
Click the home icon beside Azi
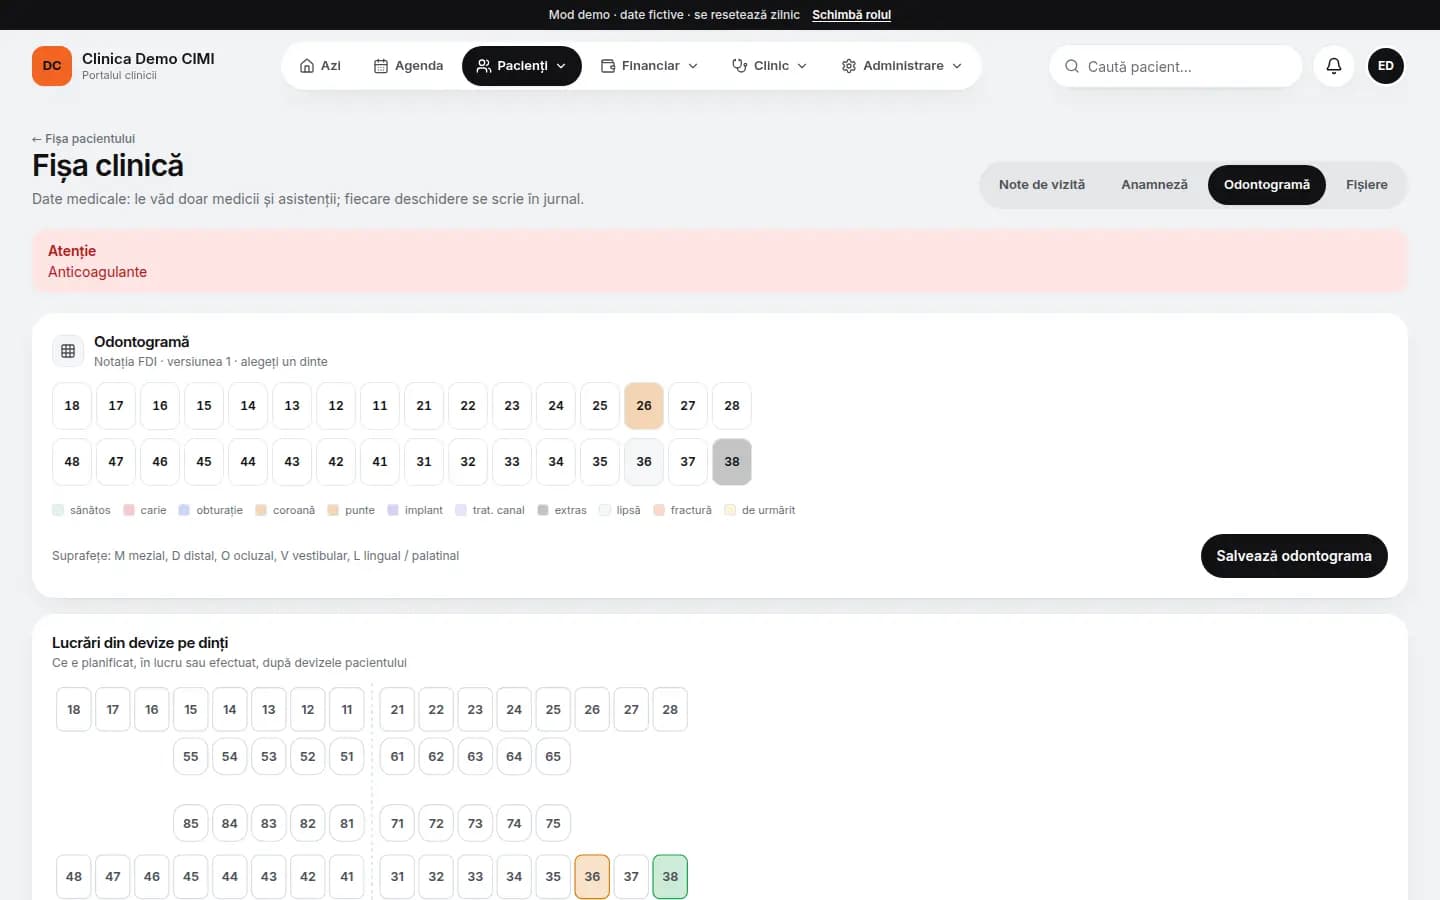point(307,66)
